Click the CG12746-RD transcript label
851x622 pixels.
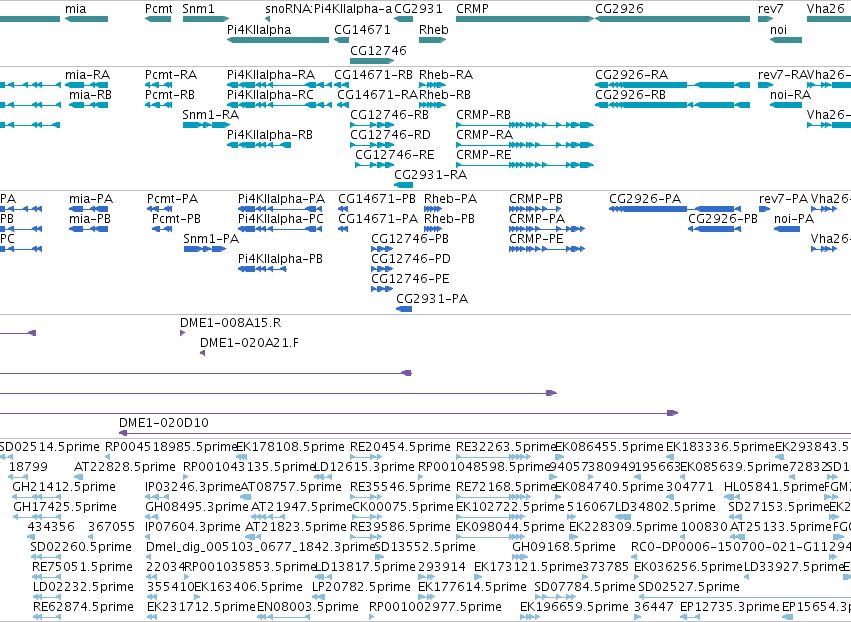click(x=390, y=135)
